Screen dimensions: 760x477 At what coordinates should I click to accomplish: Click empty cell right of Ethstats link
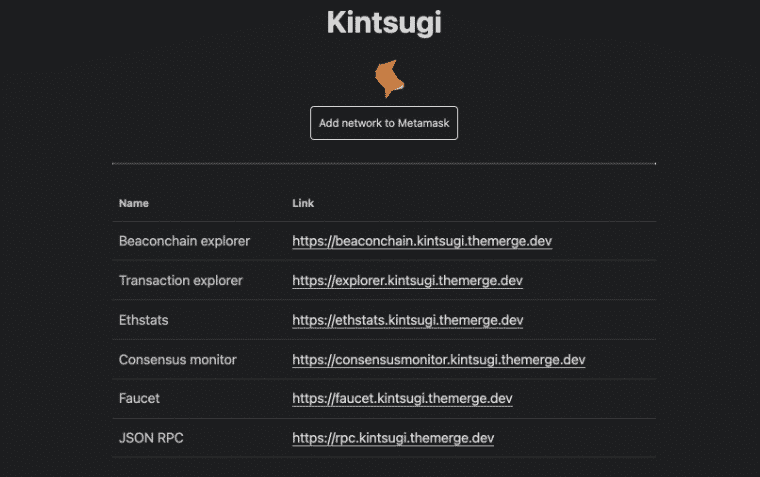click(x=589, y=320)
